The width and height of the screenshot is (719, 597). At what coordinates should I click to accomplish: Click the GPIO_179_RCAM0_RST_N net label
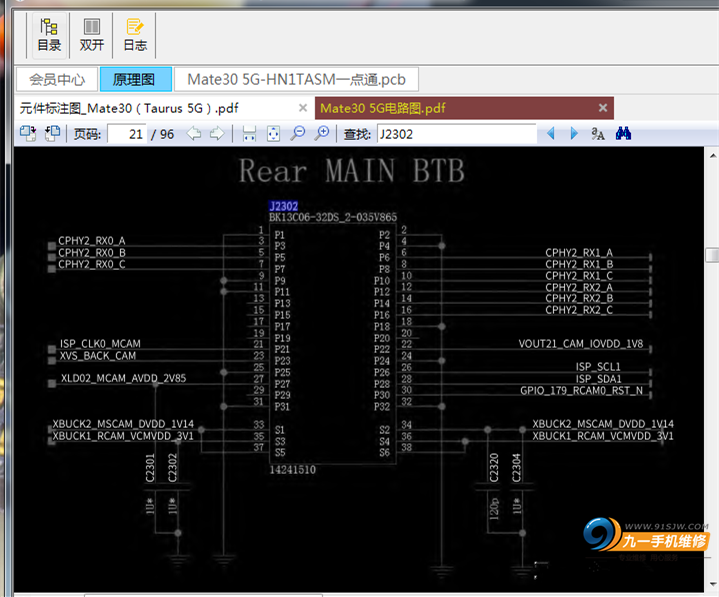click(x=581, y=391)
